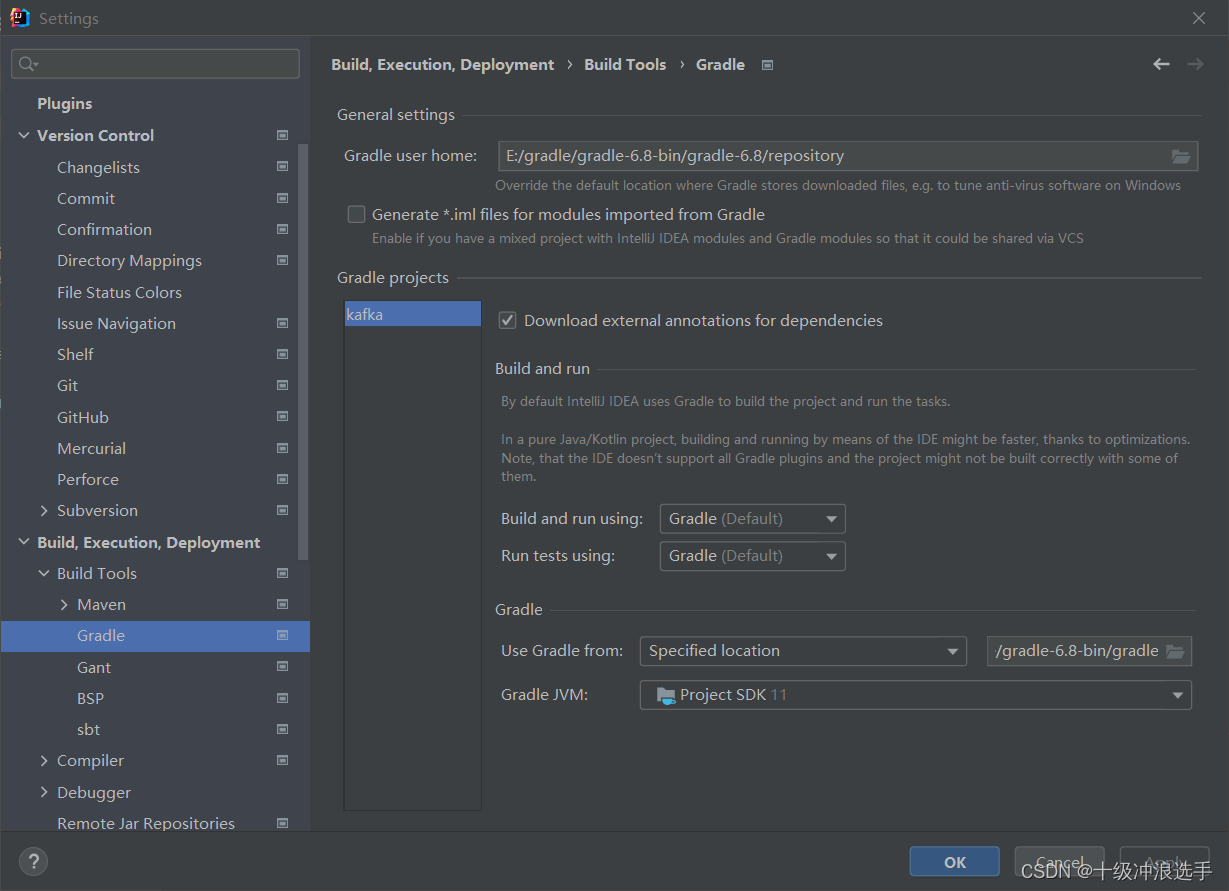Image resolution: width=1229 pixels, height=891 pixels.
Task: Click project-level icon beside Commit
Action: [x=283, y=198]
